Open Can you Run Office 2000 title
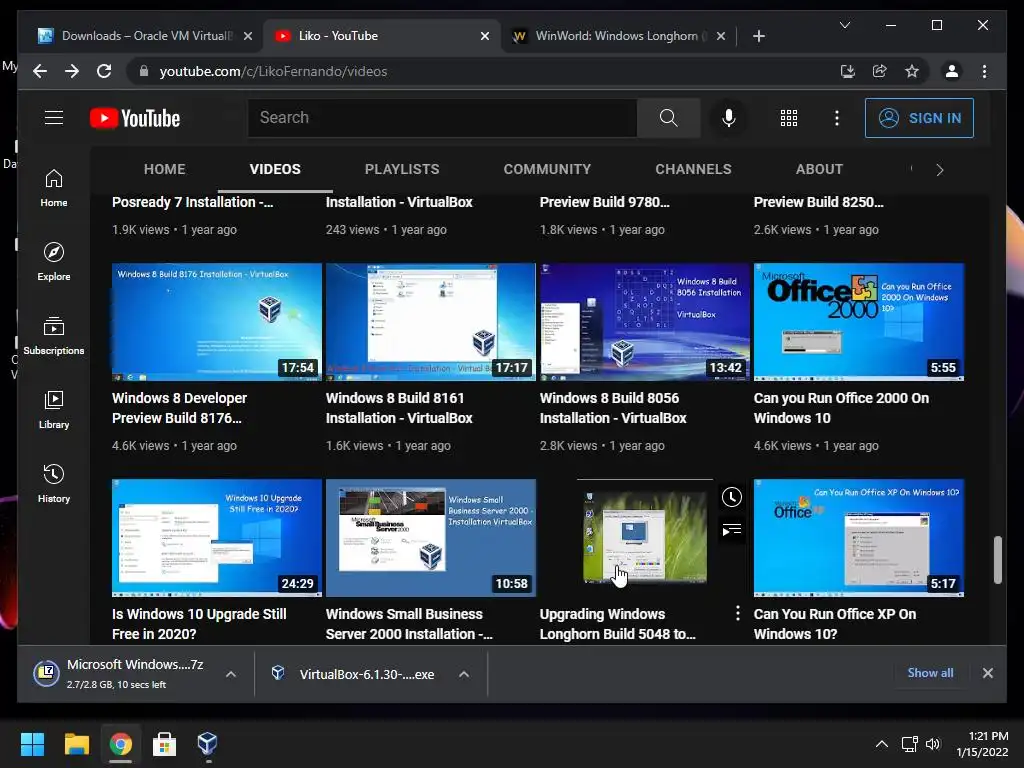Viewport: 1024px width, 768px height. (x=841, y=408)
